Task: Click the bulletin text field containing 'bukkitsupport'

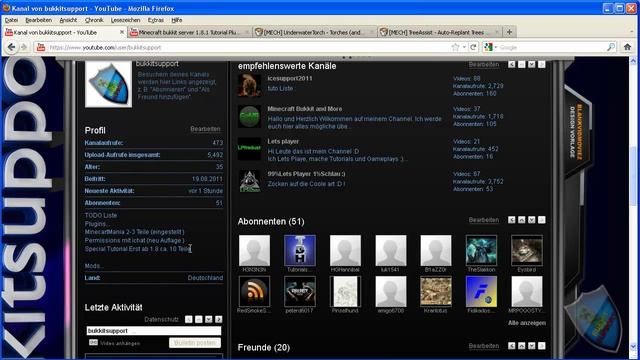Action: pos(153,331)
